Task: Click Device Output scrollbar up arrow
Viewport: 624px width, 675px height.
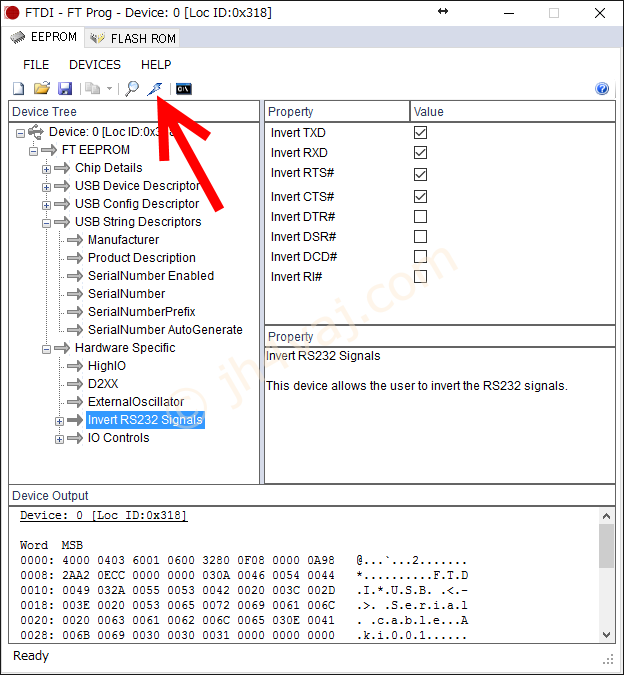Action: (606, 516)
